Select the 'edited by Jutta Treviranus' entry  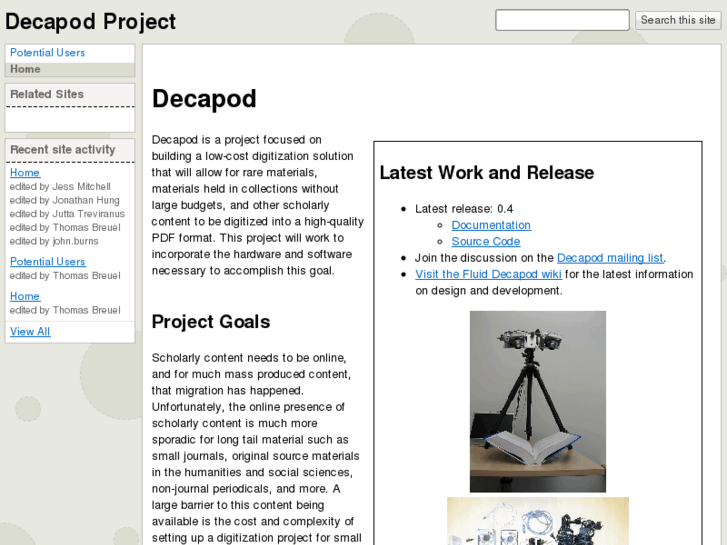pyautogui.click(x=67, y=214)
